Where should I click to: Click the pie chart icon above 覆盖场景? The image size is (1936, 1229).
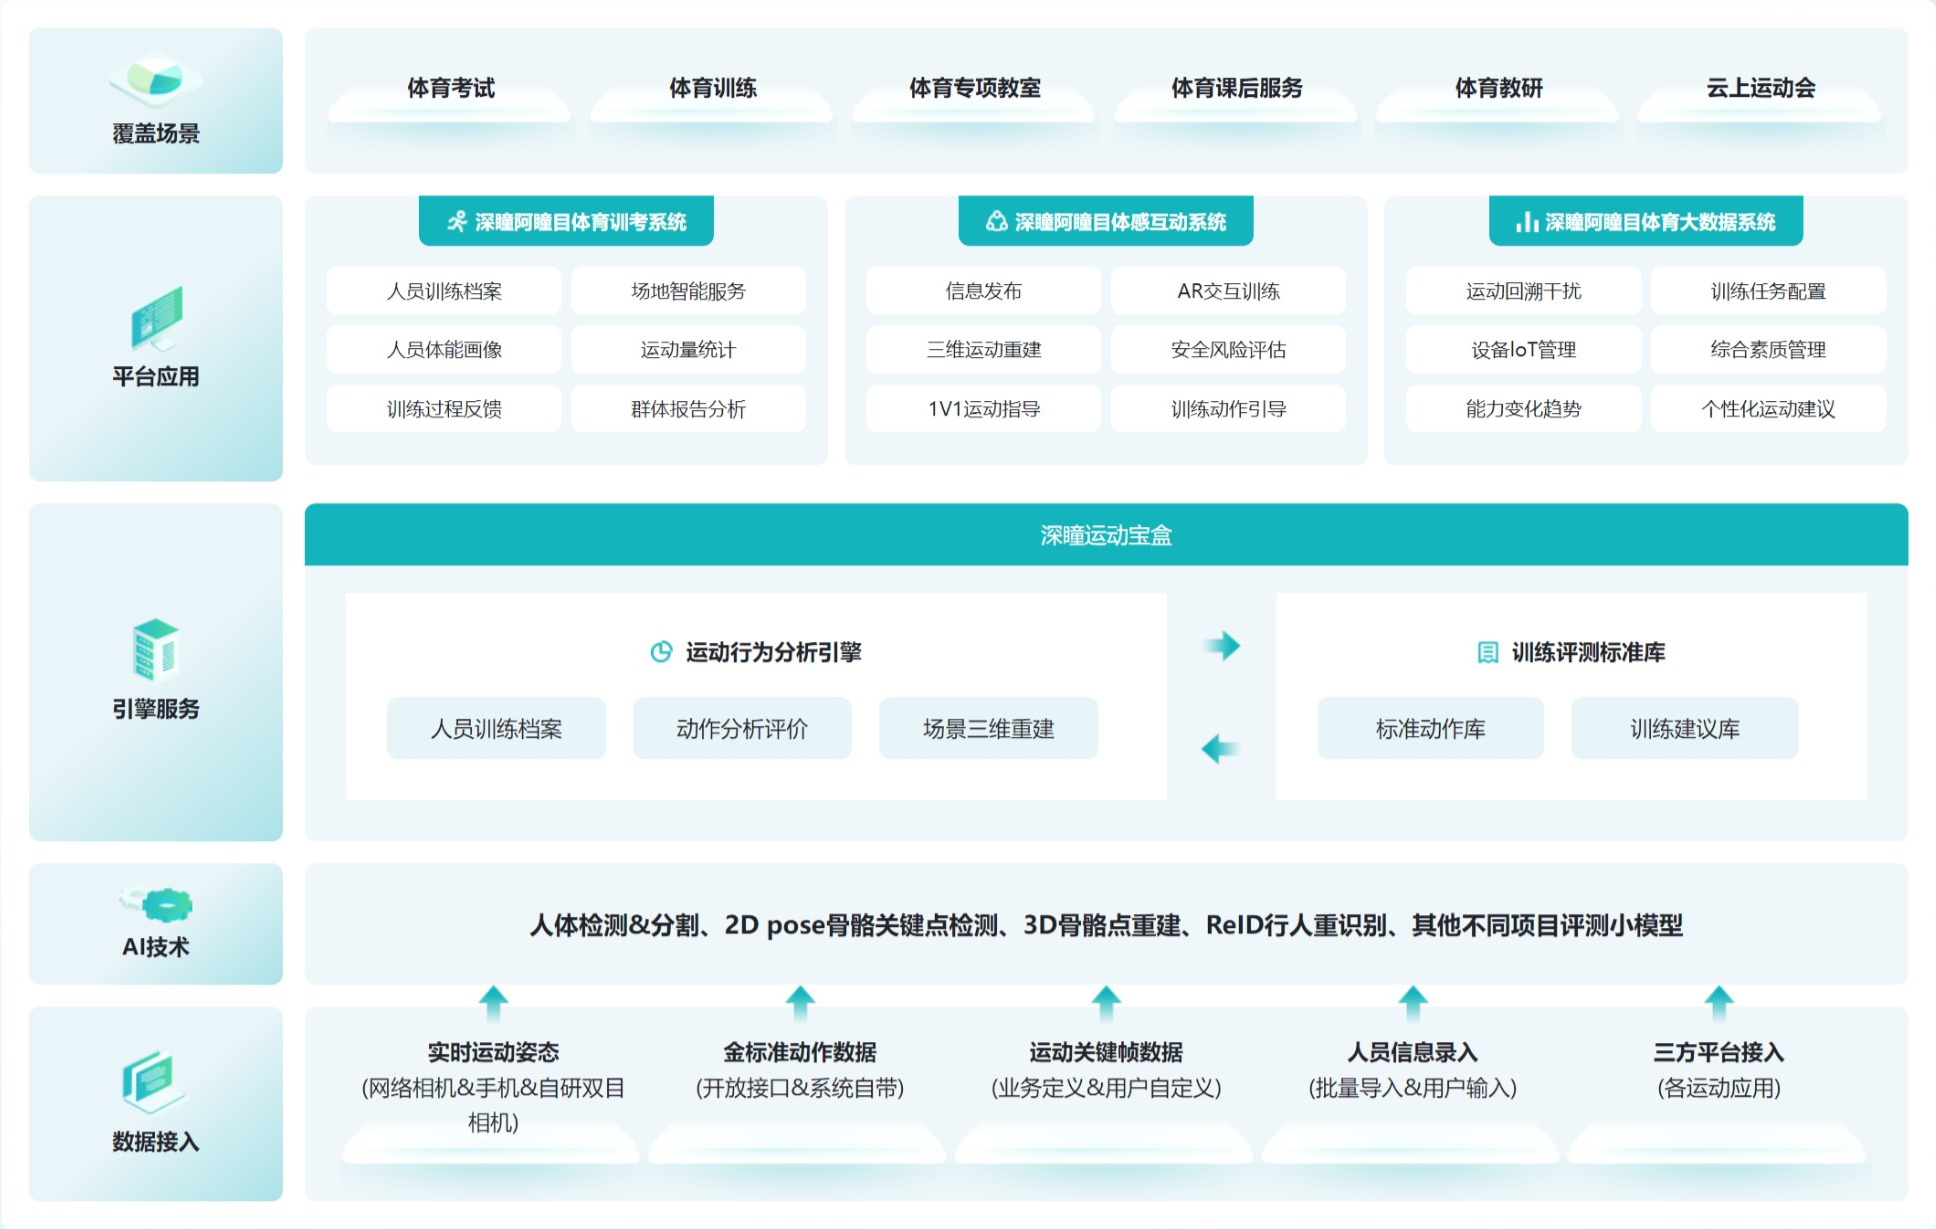click(156, 78)
